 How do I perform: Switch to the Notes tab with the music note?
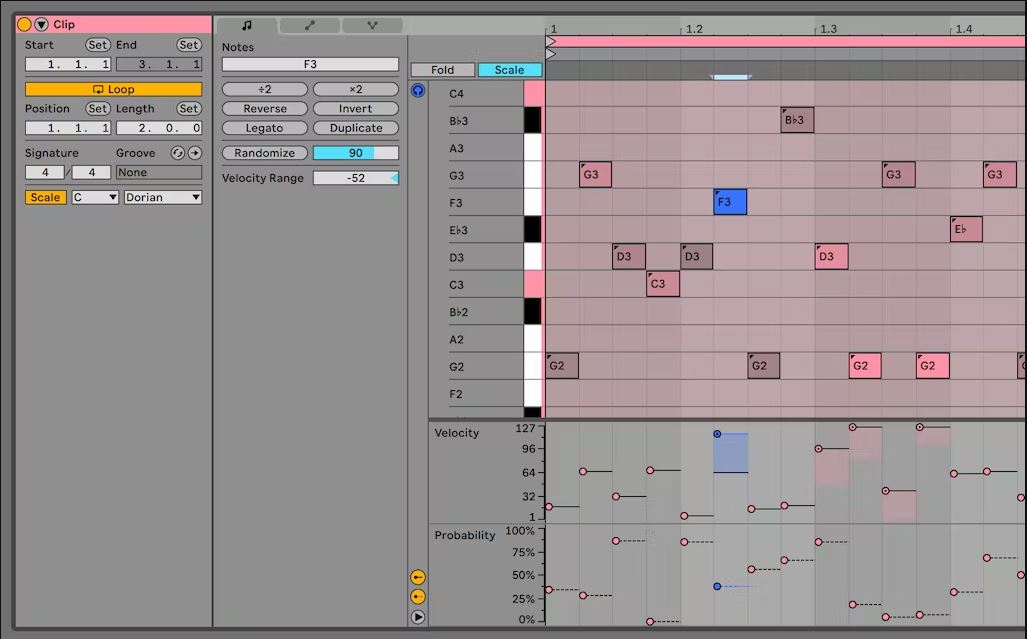click(x=246, y=24)
